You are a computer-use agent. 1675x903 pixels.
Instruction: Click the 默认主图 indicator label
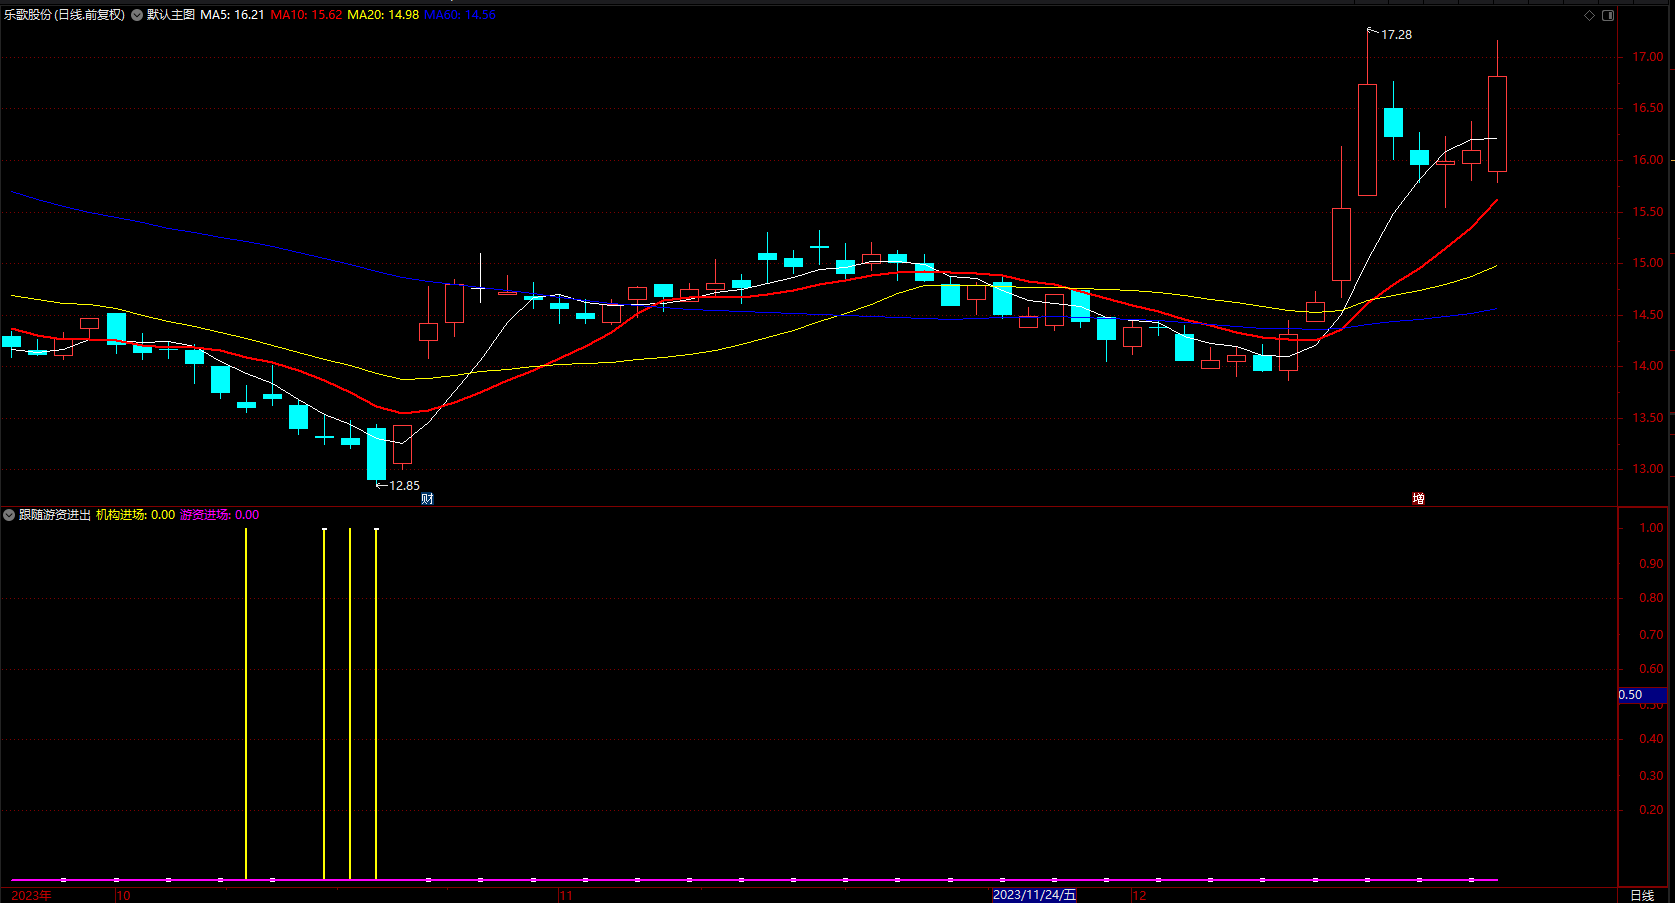pyautogui.click(x=171, y=15)
